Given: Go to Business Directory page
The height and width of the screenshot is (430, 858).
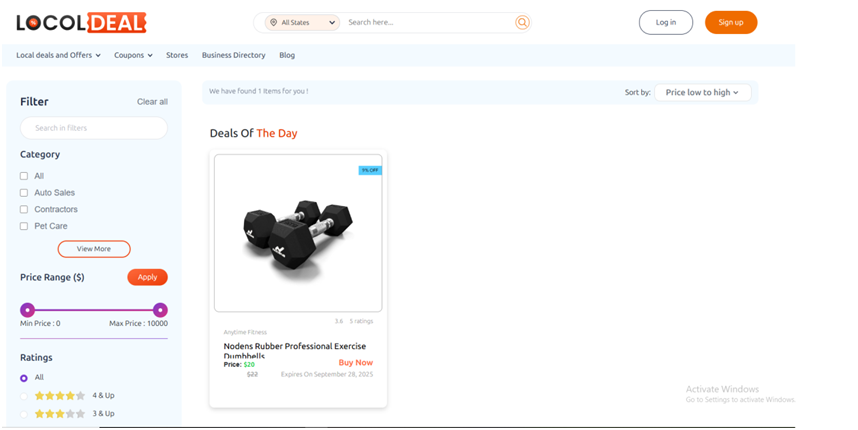Looking at the screenshot, I should click(x=234, y=55).
